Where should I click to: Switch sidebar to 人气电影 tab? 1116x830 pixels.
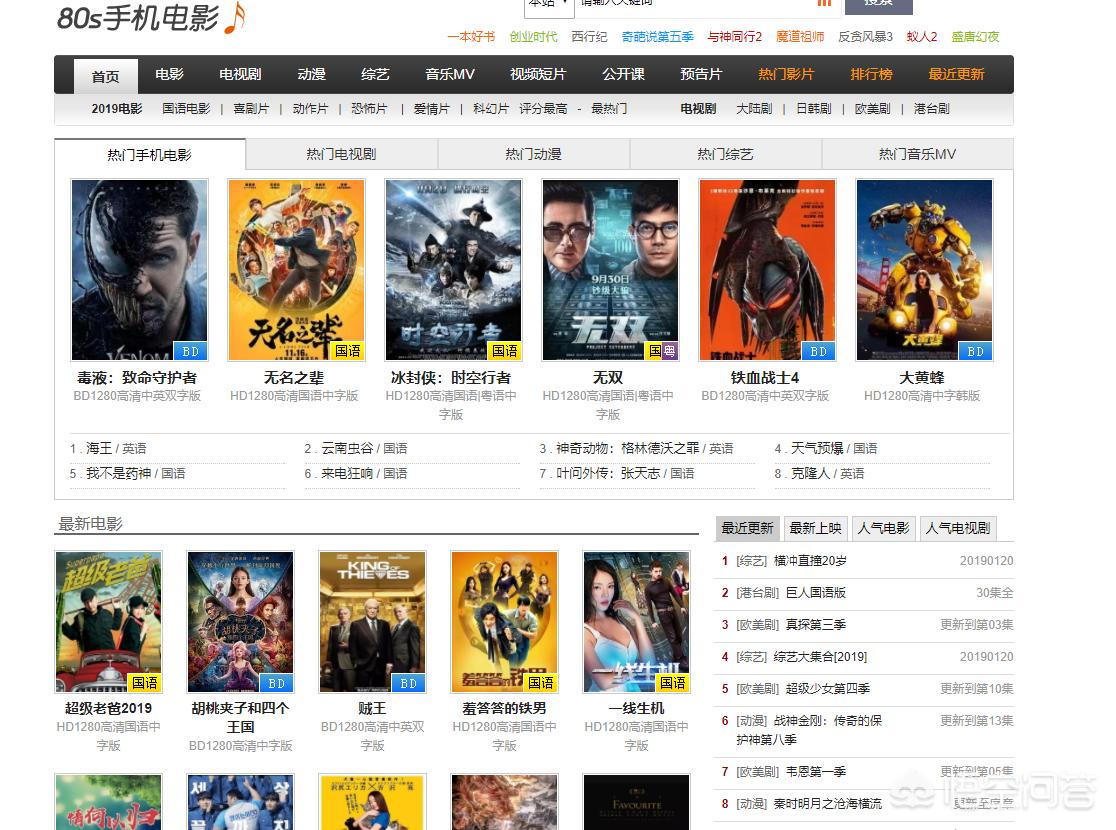click(883, 528)
